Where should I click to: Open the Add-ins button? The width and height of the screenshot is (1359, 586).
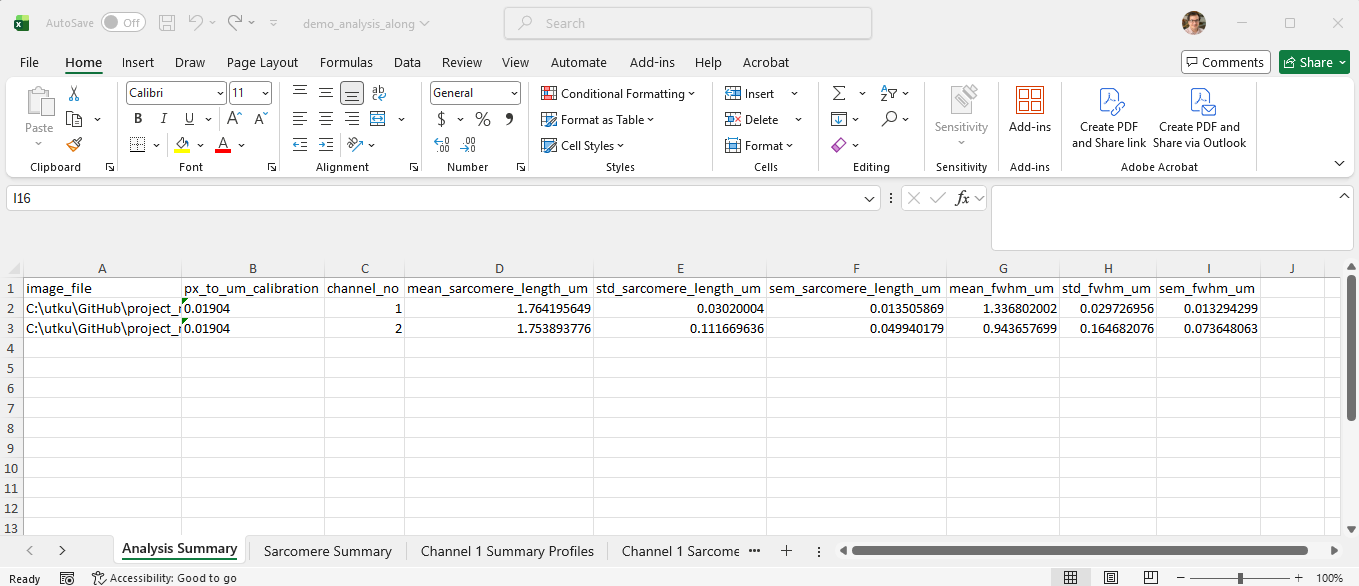[x=1029, y=110]
